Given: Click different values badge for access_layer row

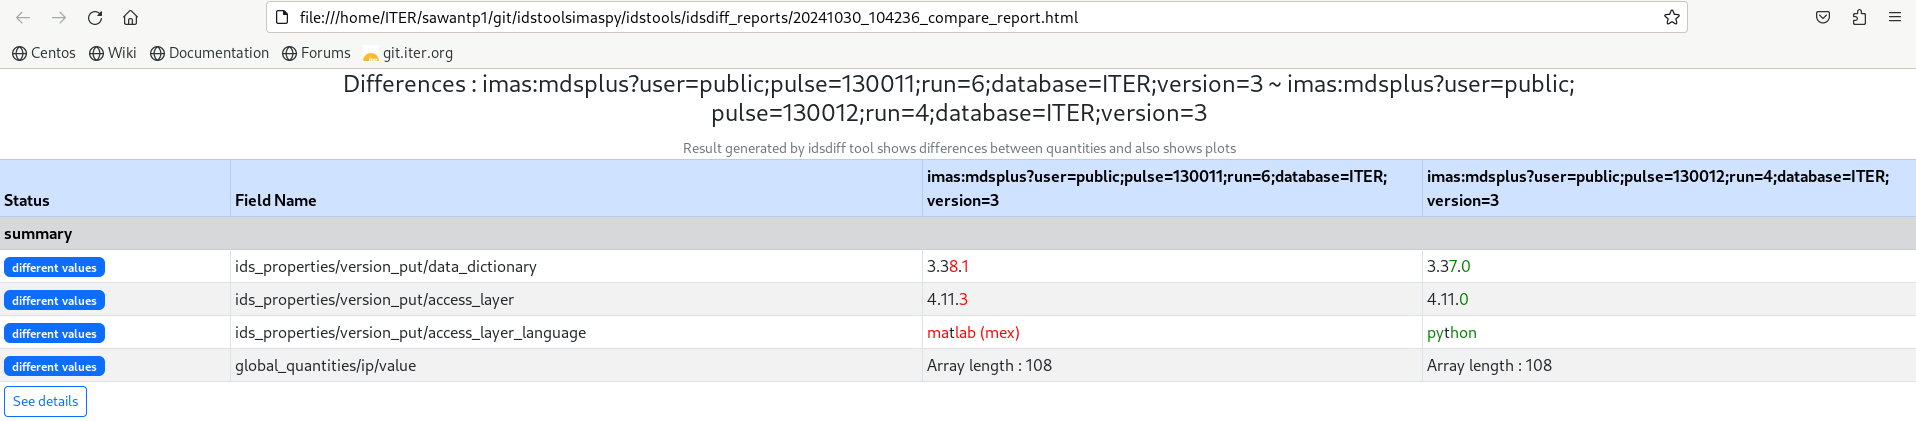Looking at the screenshot, I should 54,300.
